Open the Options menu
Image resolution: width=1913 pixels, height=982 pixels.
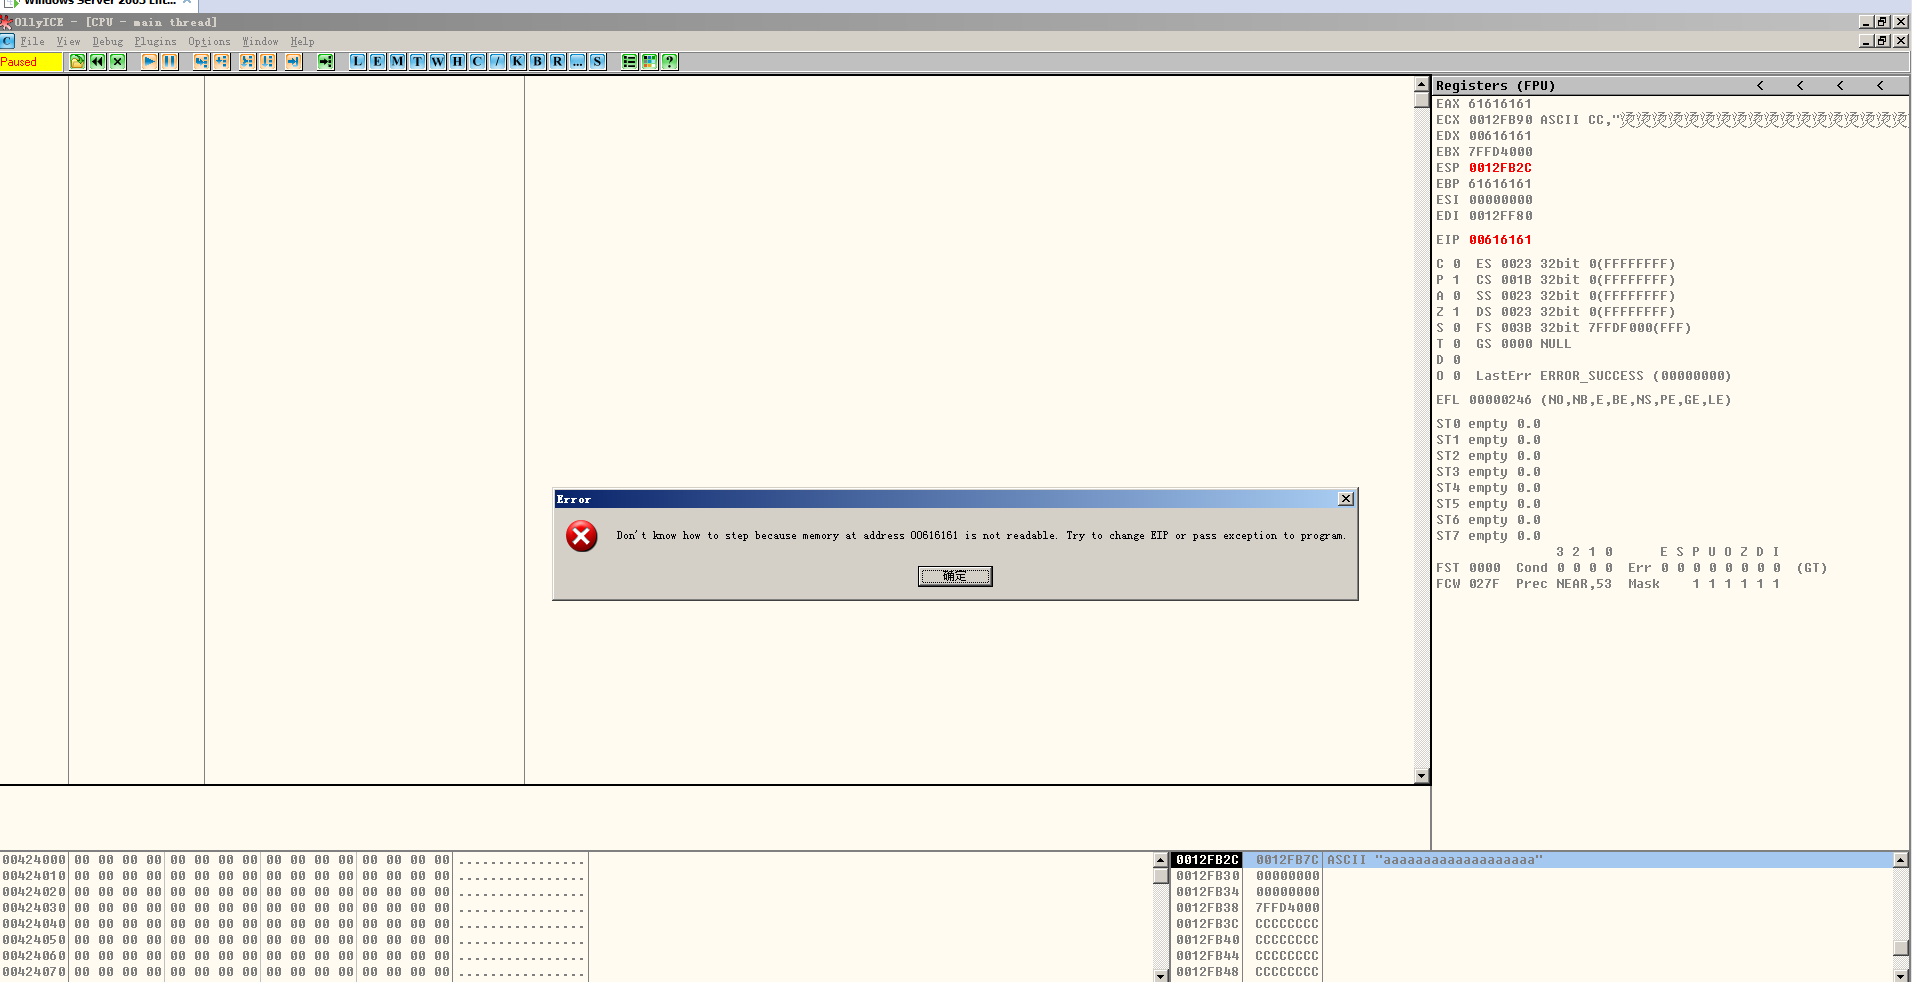tap(209, 42)
